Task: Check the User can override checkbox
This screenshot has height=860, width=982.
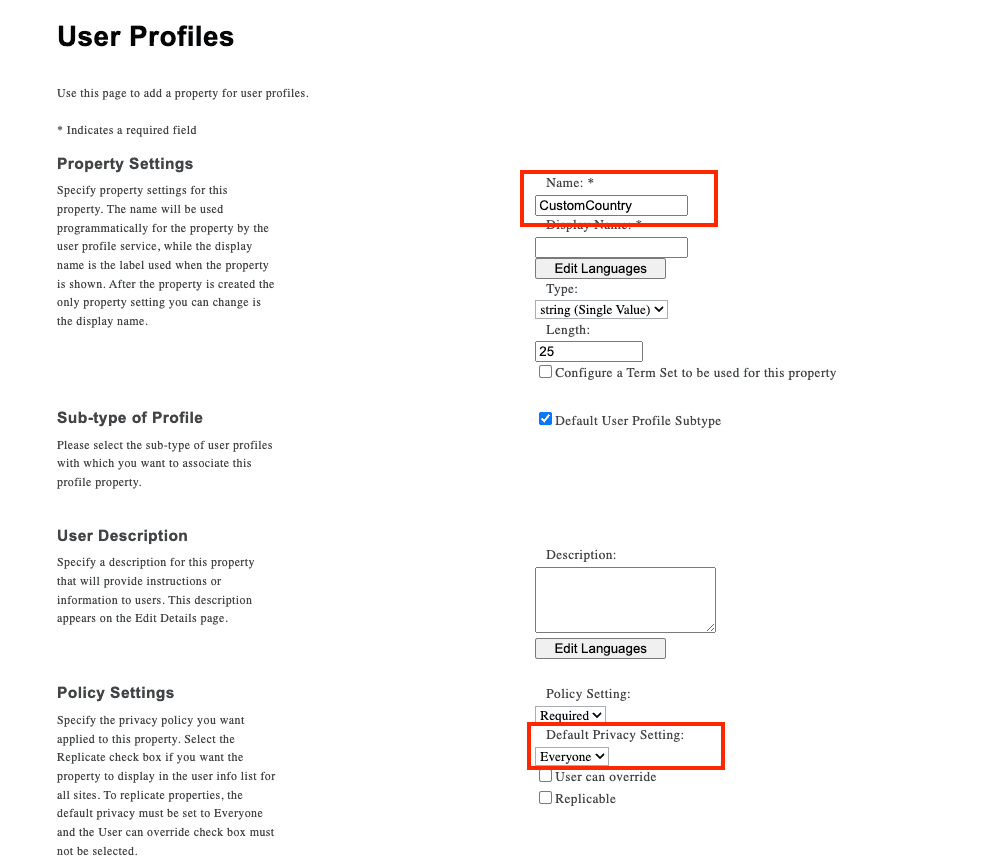Action: [x=545, y=776]
